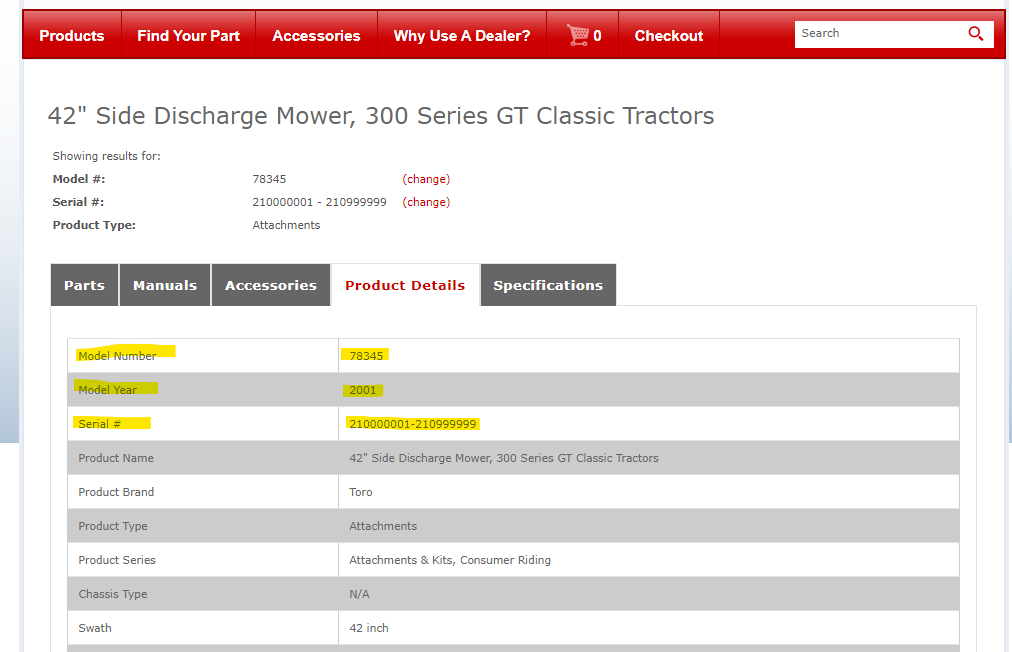Switch to the Parts tab
This screenshot has width=1012, height=652.
[x=84, y=285]
